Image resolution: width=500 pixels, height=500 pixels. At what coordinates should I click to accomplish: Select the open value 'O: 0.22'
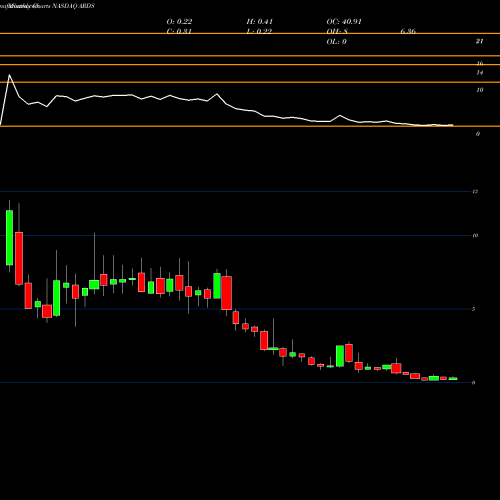(x=179, y=22)
